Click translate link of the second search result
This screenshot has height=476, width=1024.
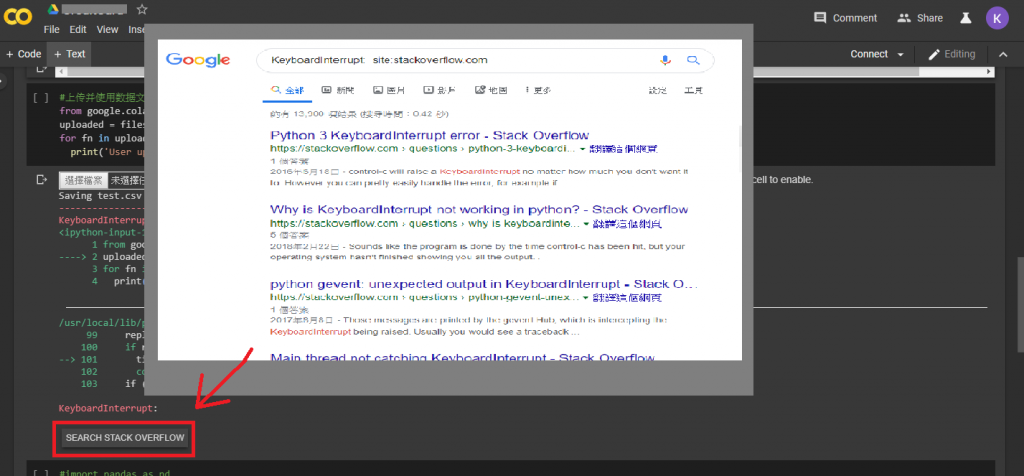(x=627, y=223)
